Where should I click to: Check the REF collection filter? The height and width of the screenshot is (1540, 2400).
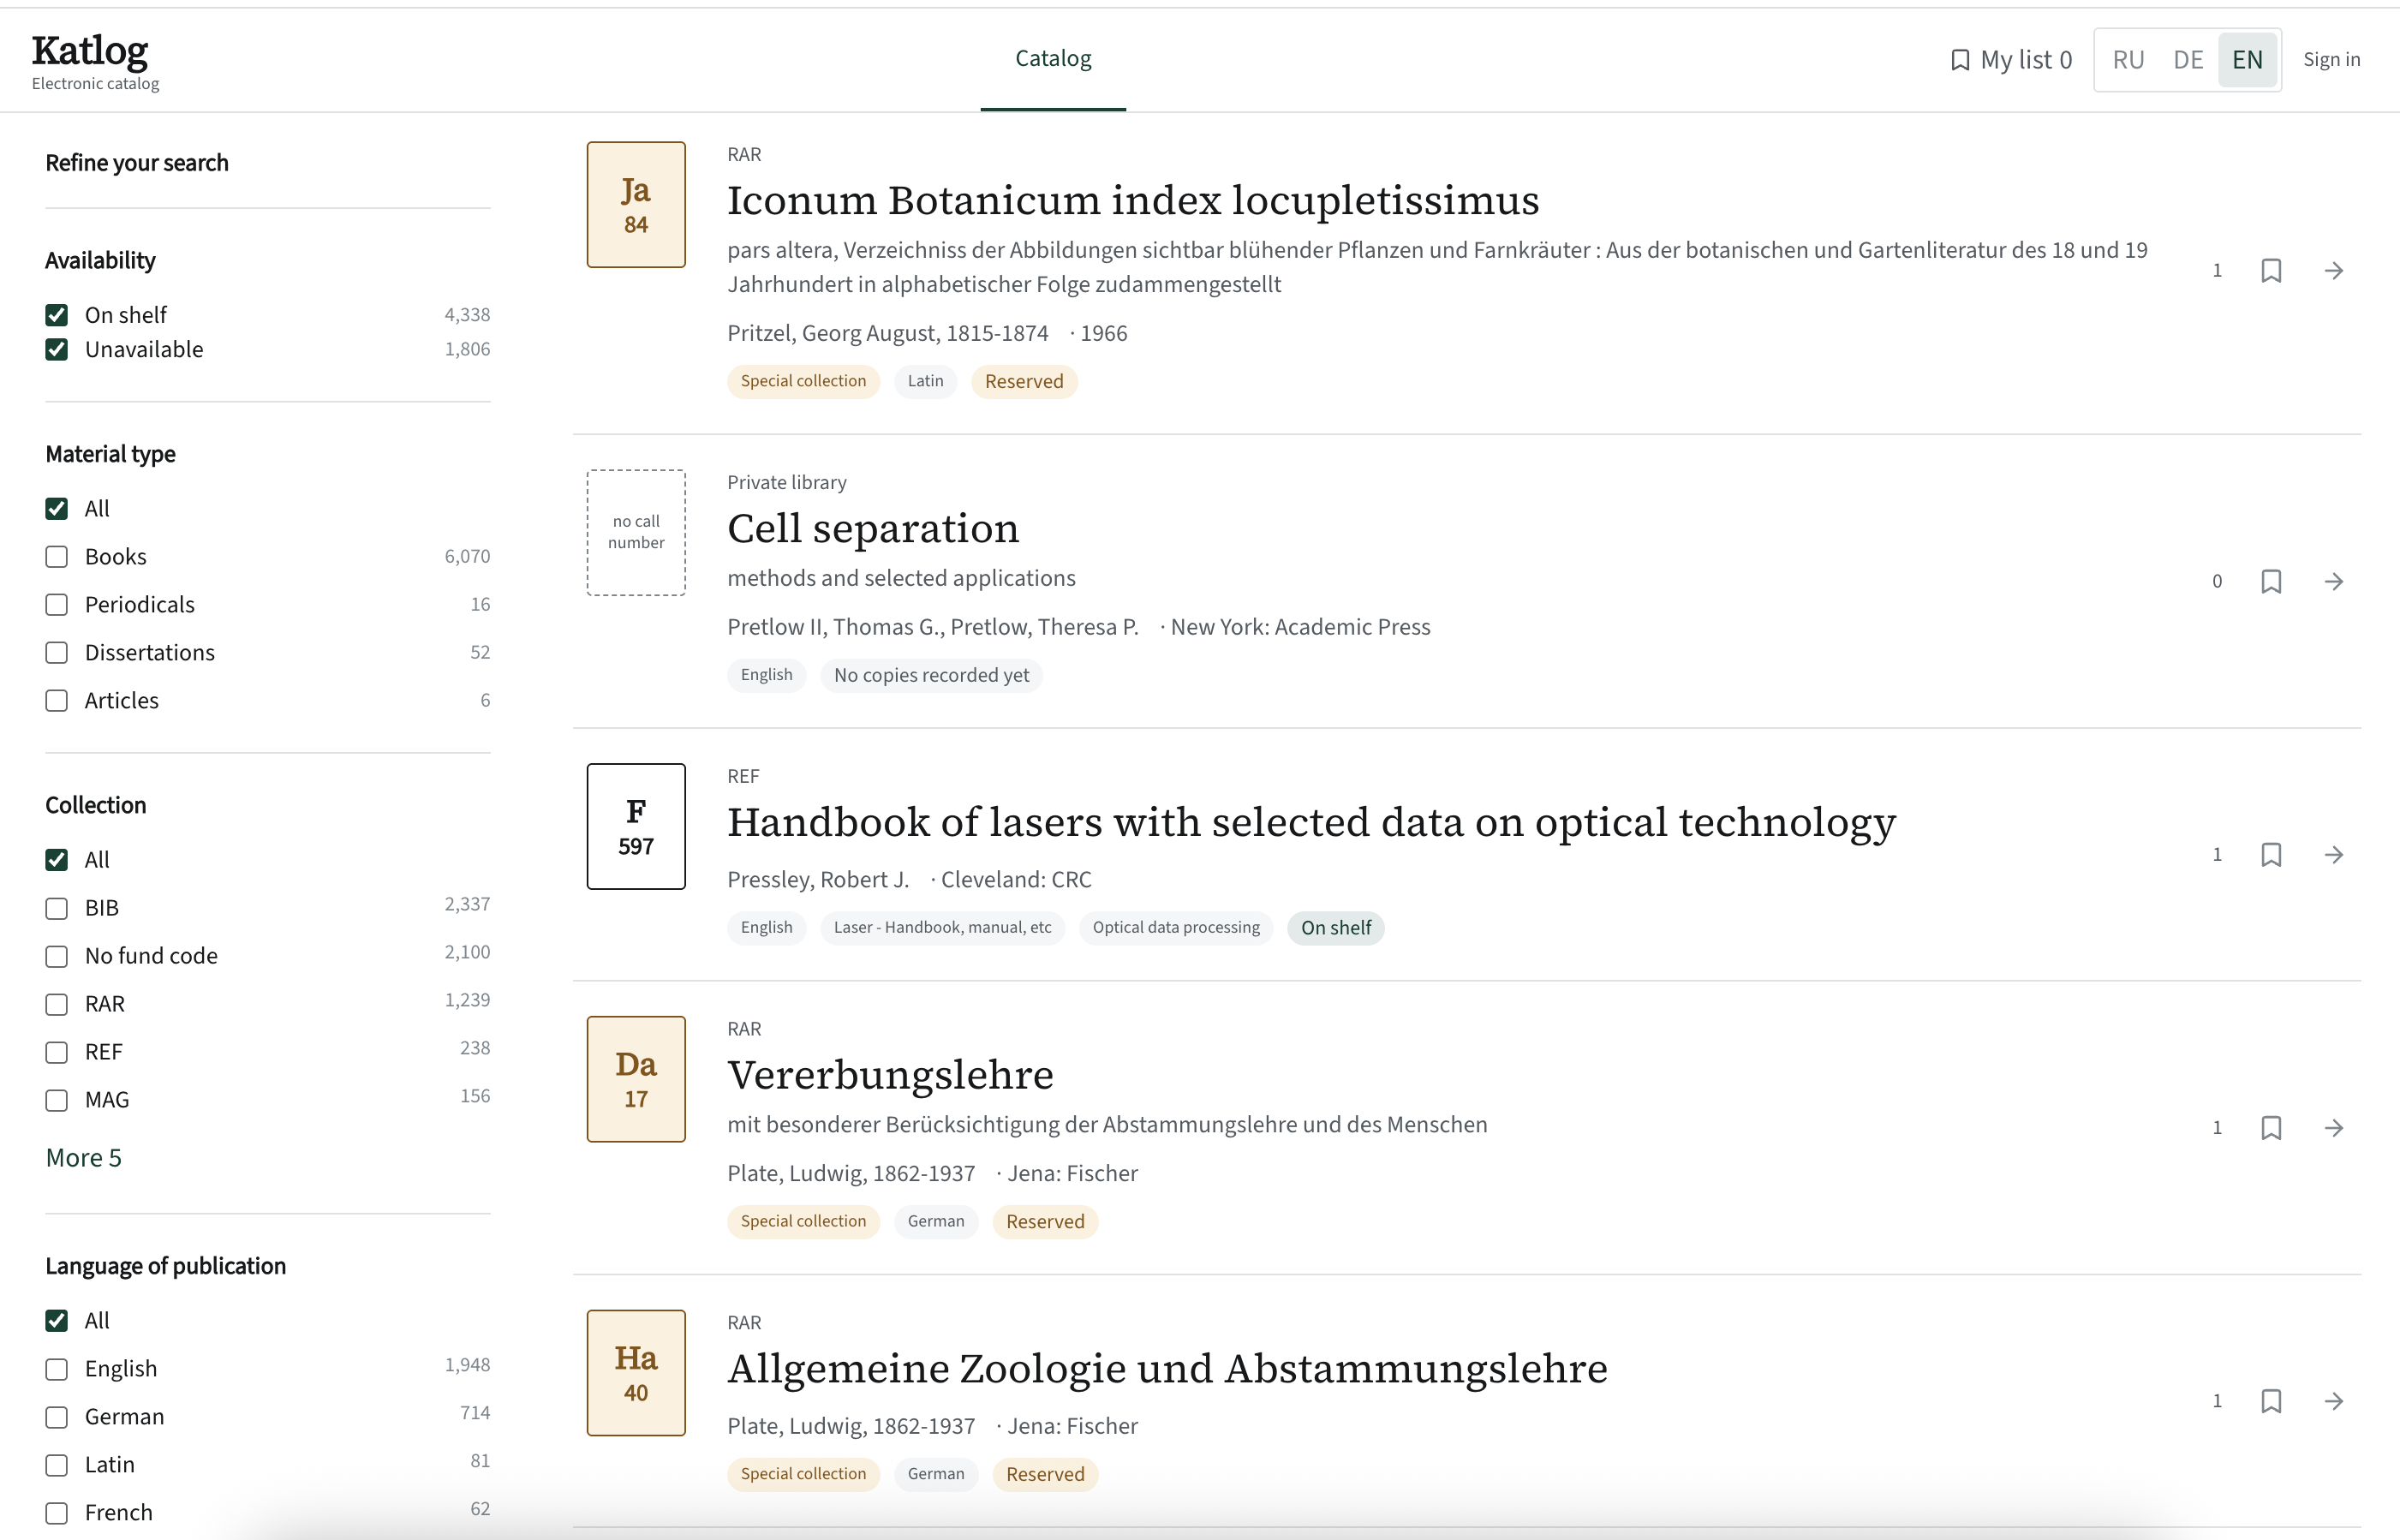click(x=57, y=1052)
